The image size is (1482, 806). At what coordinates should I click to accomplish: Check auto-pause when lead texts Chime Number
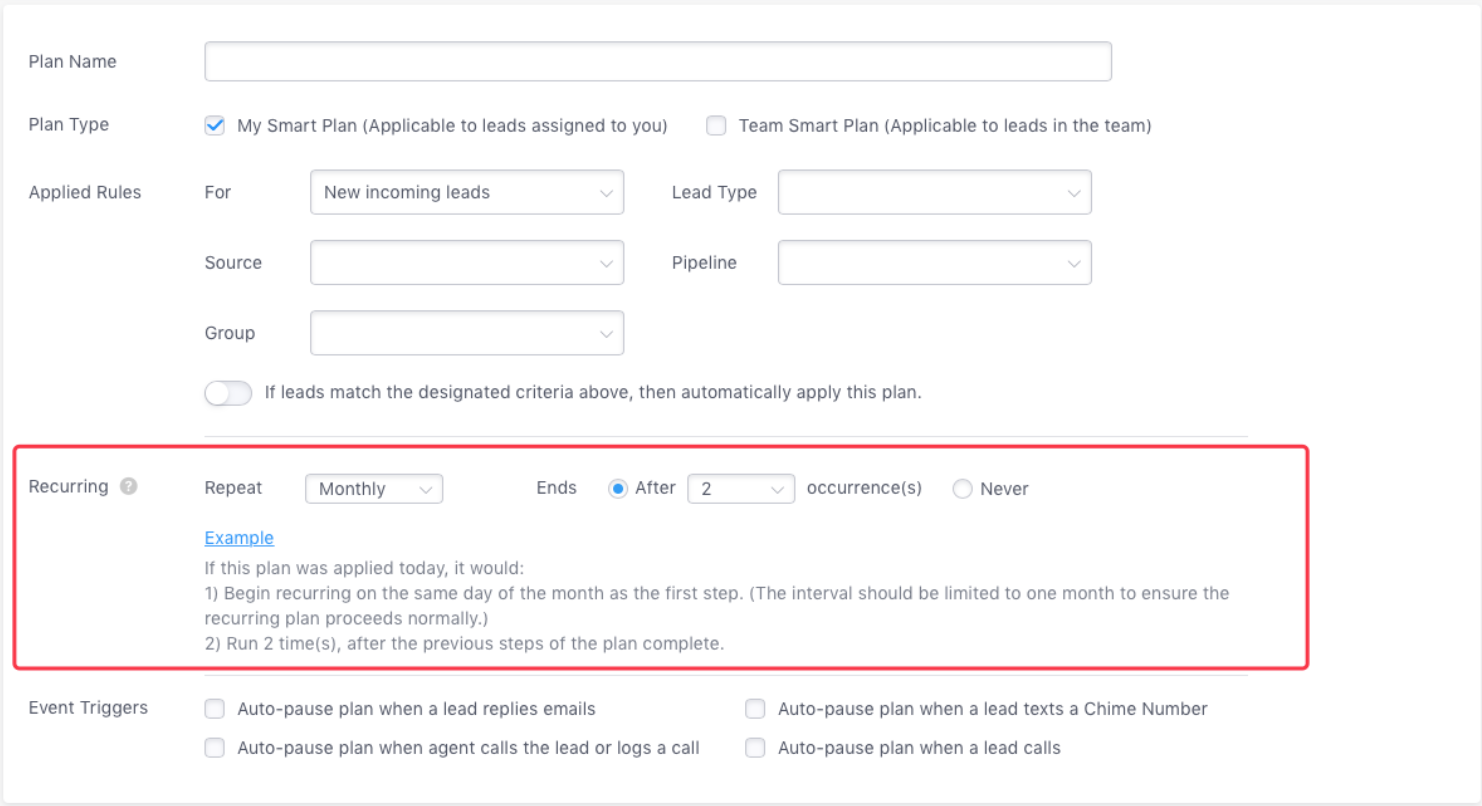pos(755,709)
